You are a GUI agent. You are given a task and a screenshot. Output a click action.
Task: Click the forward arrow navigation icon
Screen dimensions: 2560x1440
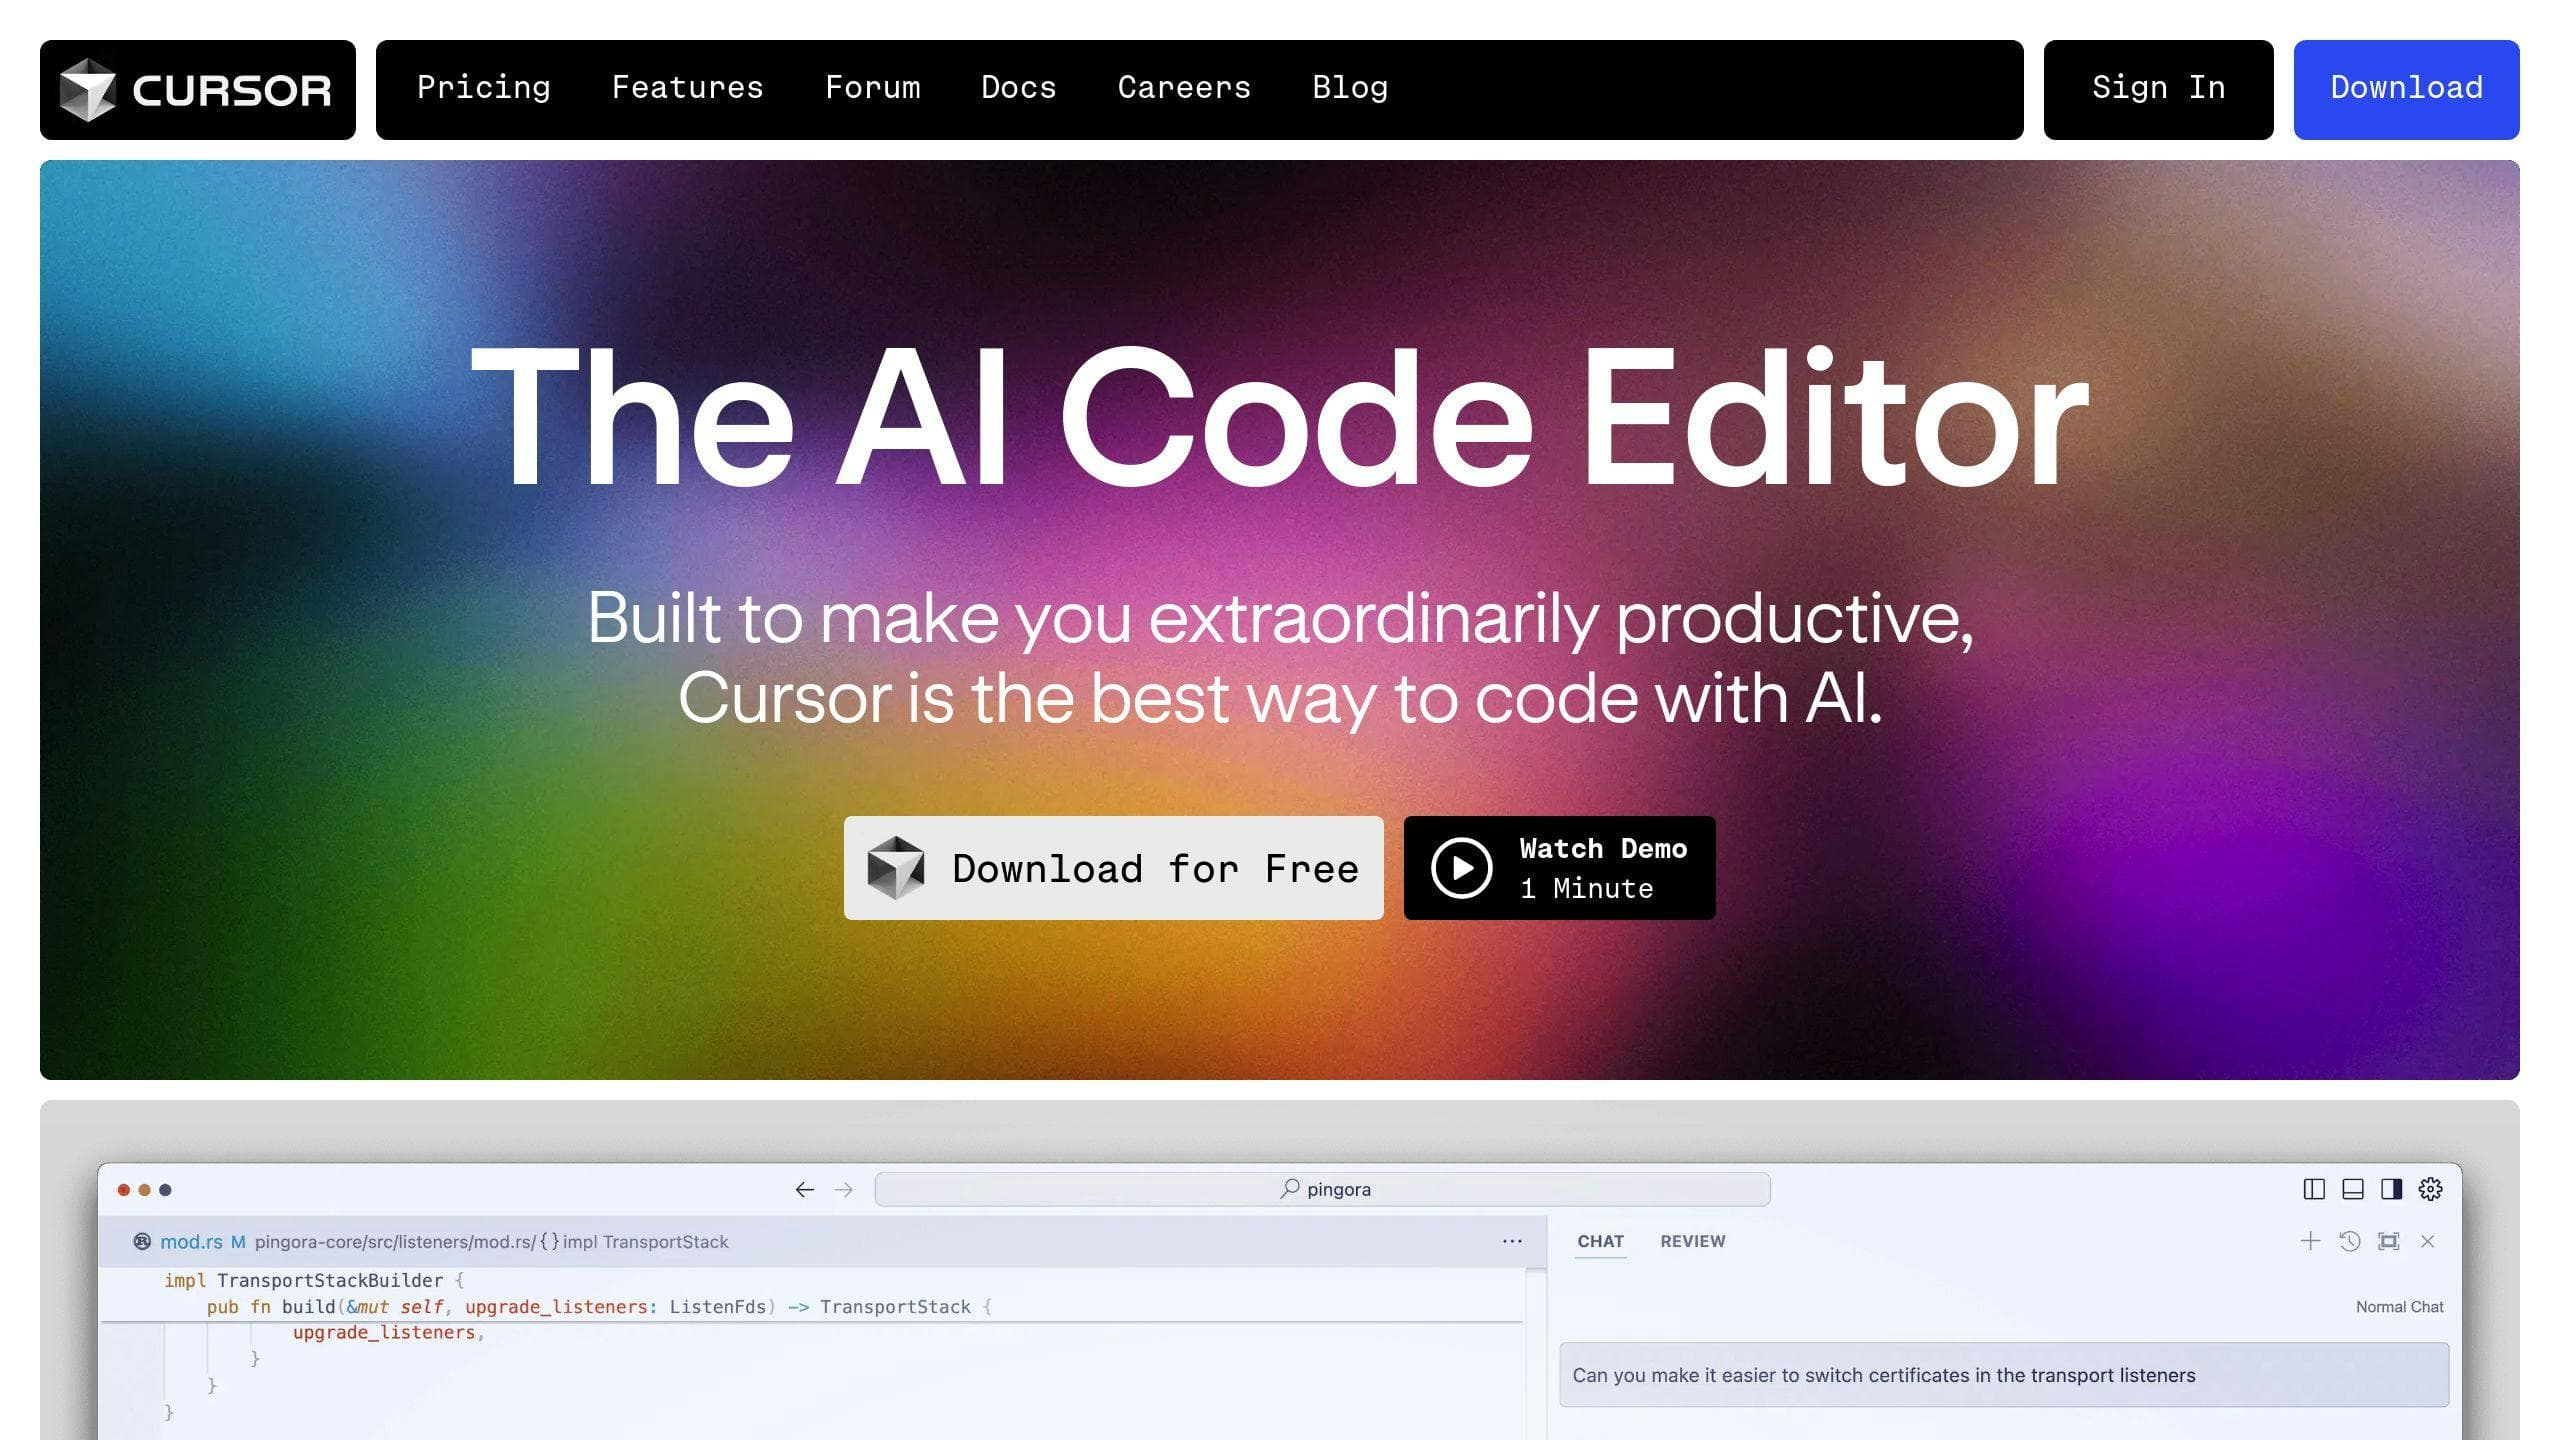click(844, 1187)
